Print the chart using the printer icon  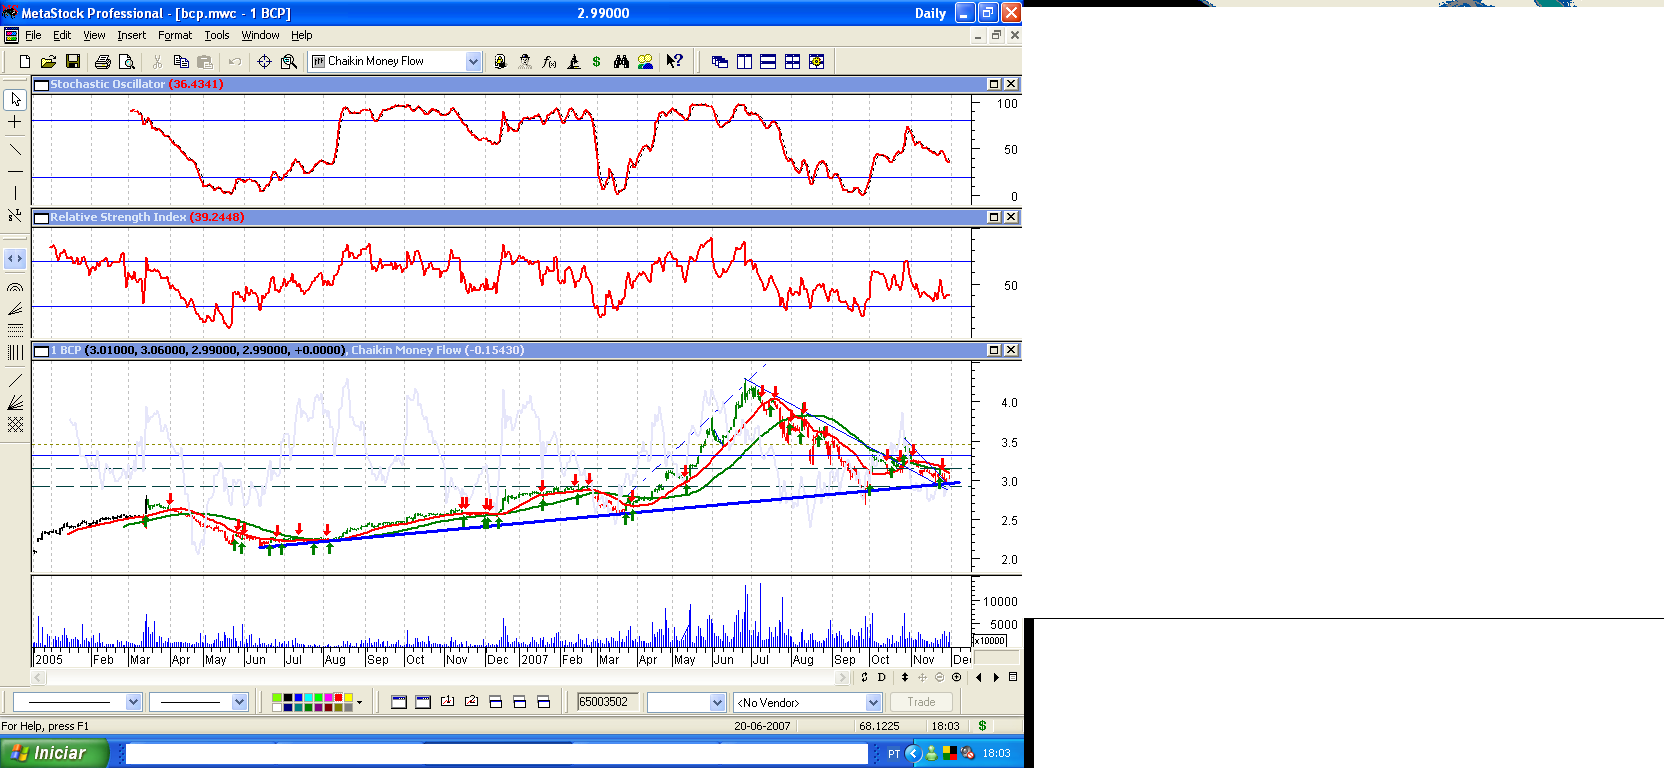coord(102,62)
